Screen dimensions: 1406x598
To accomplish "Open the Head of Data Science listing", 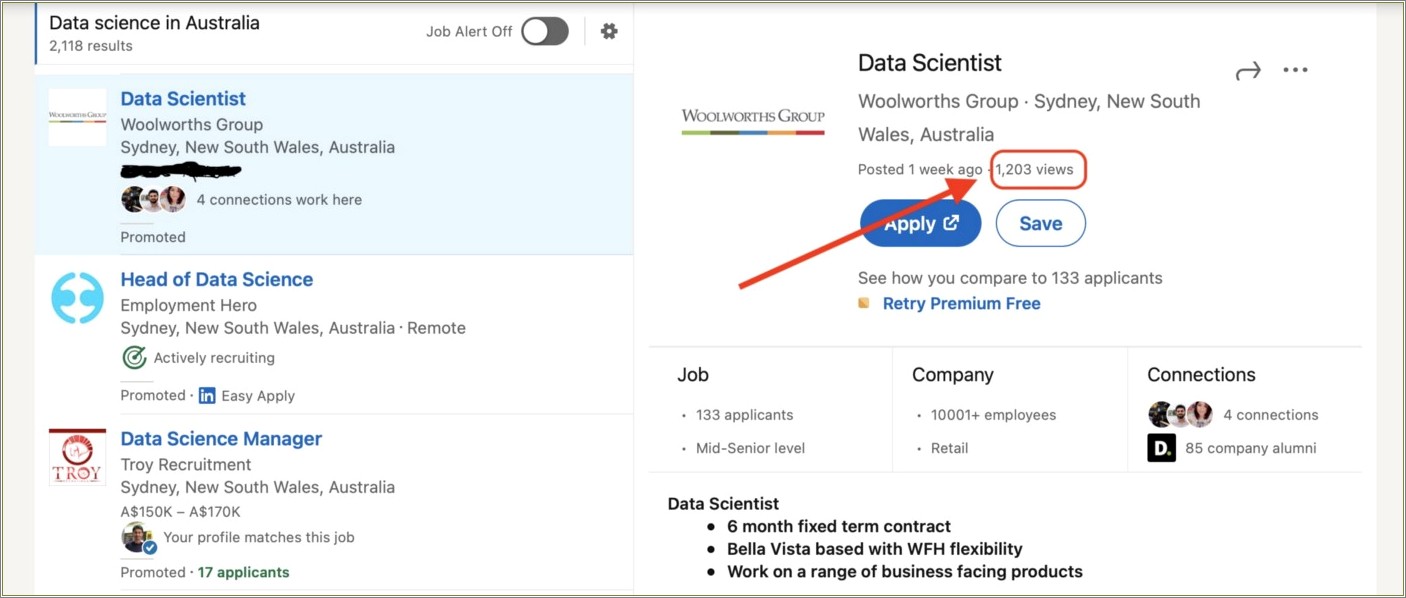I will click(x=216, y=279).
